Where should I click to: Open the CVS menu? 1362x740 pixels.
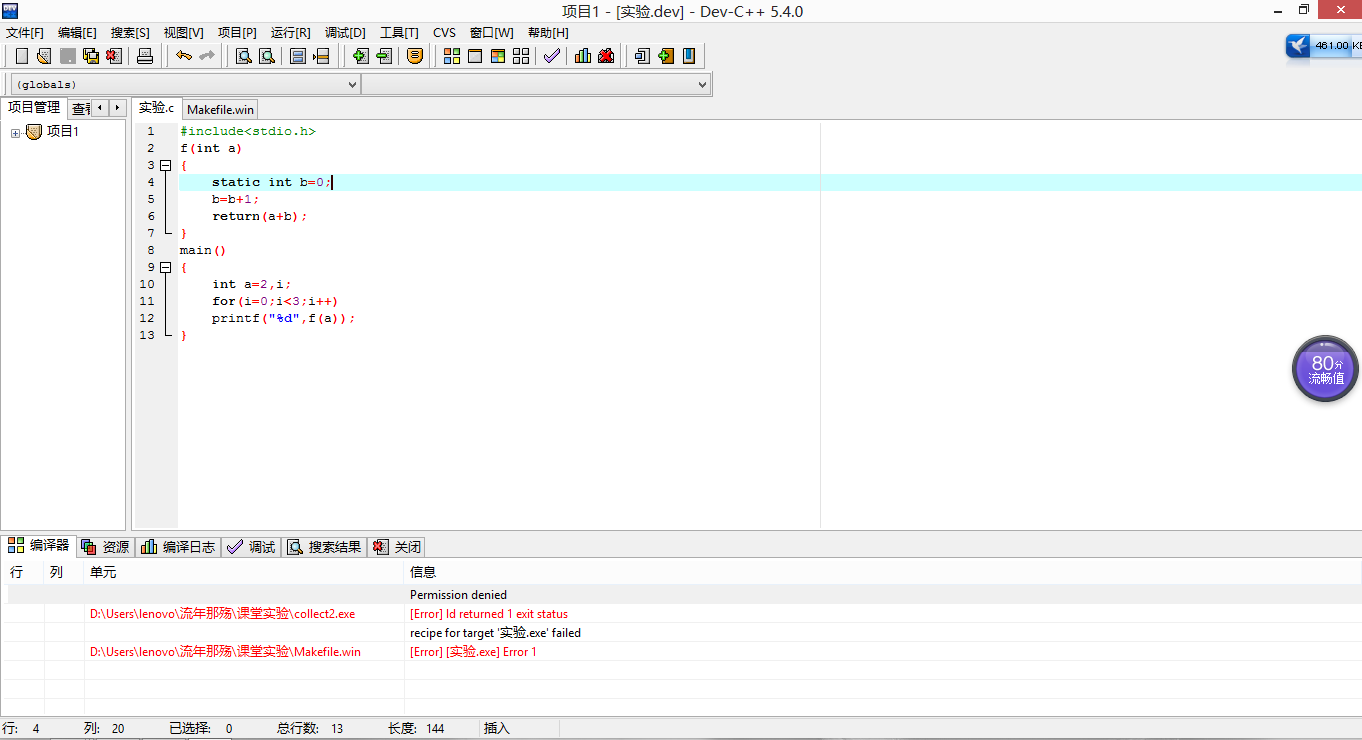pyautogui.click(x=444, y=33)
